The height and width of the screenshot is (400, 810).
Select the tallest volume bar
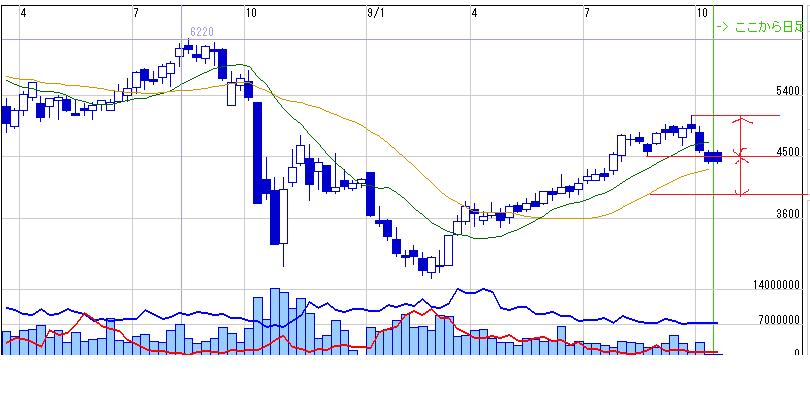274,321
